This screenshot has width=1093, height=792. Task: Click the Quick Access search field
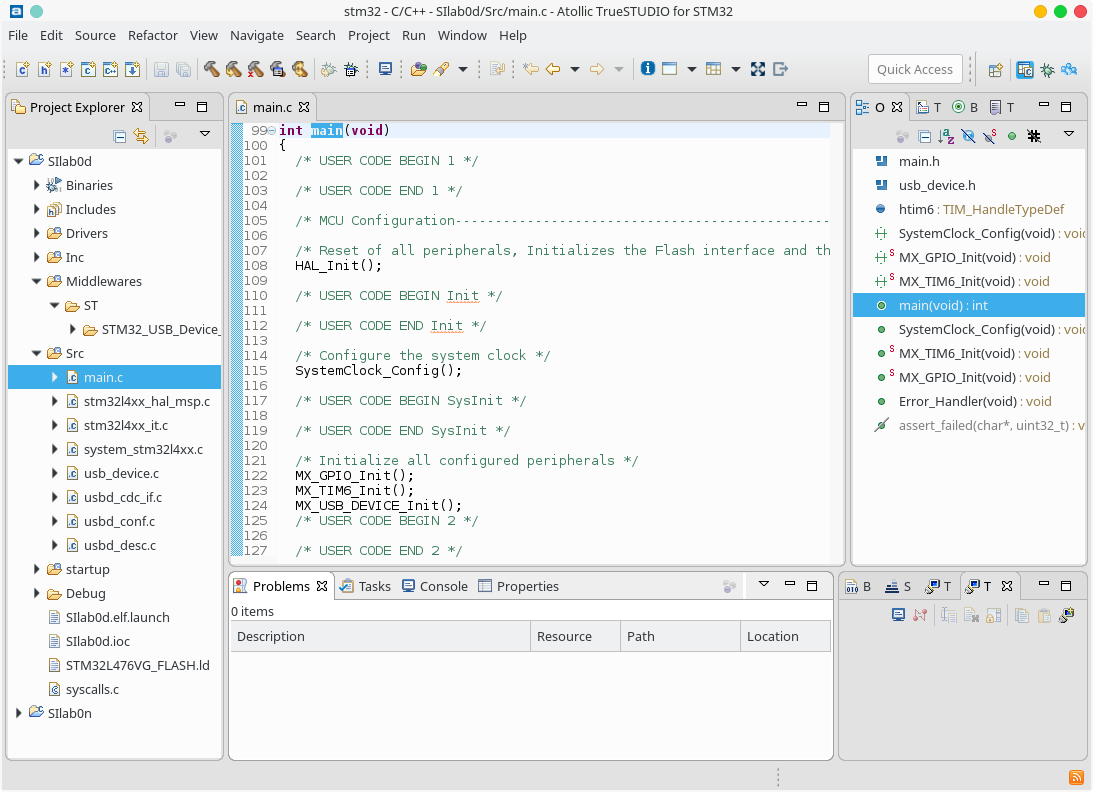(914, 69)
